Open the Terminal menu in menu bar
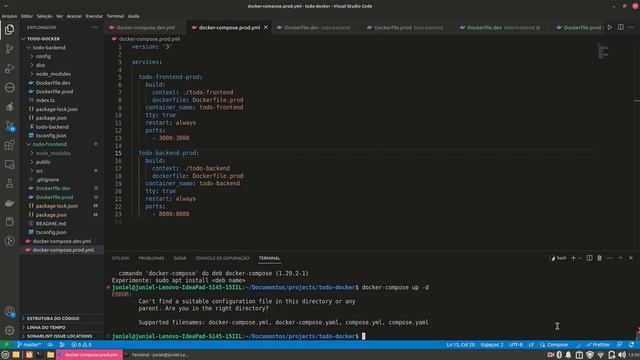This screenshot has height=360, width=640. (116, 16)
